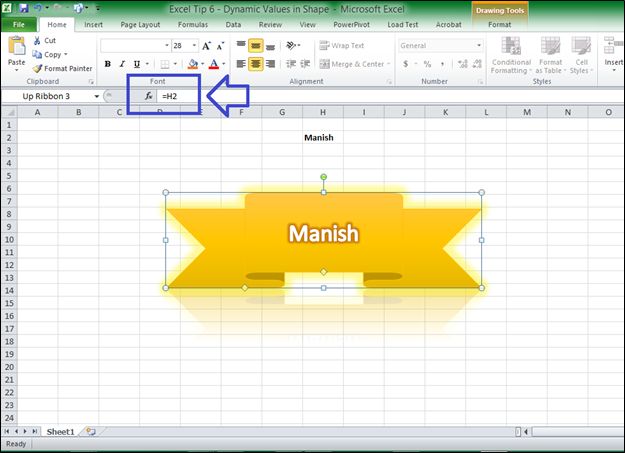Click the Undo icon in title bar
The image size is (625, 453).
(38, 8)
